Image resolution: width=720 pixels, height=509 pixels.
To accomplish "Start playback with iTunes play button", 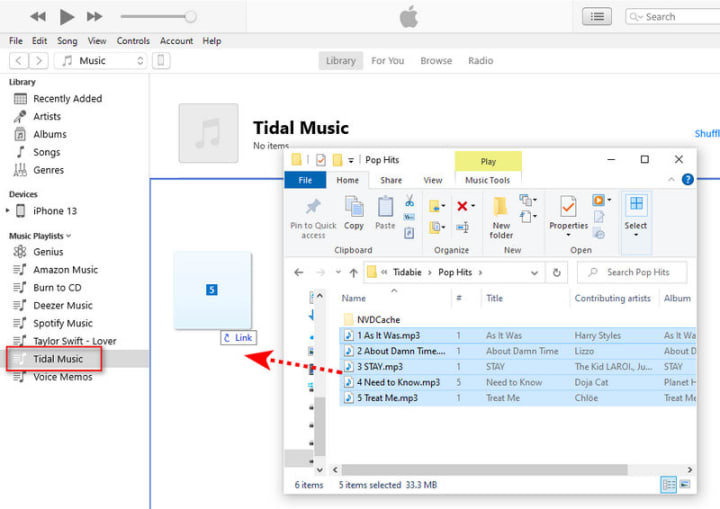I will click(x=67, y=17).
